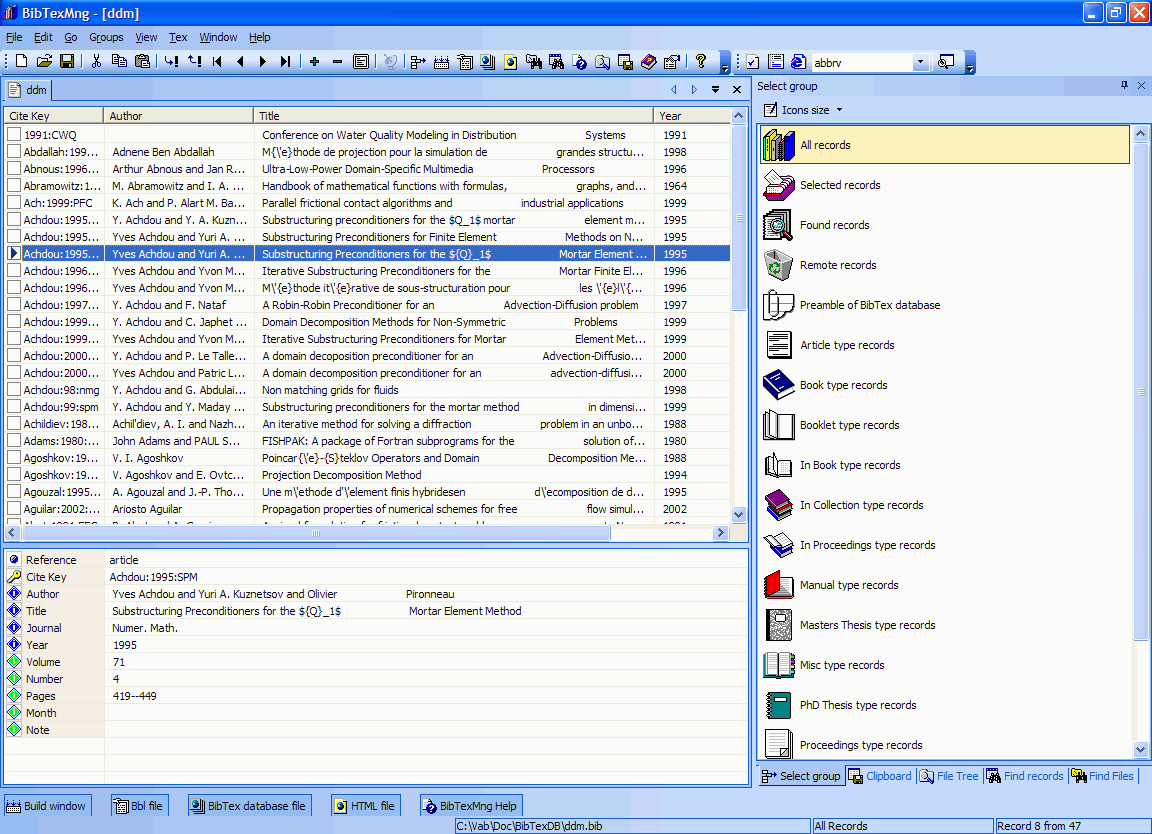Open the ddm tab list dropdown arrow

(715, 90)
